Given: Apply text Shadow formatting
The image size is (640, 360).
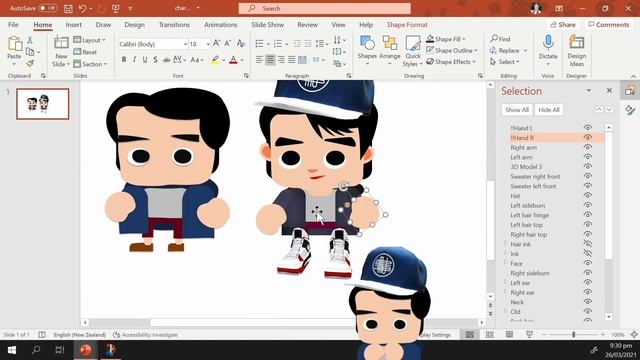Looking at the screenshot, I should (x=156, y=60).
